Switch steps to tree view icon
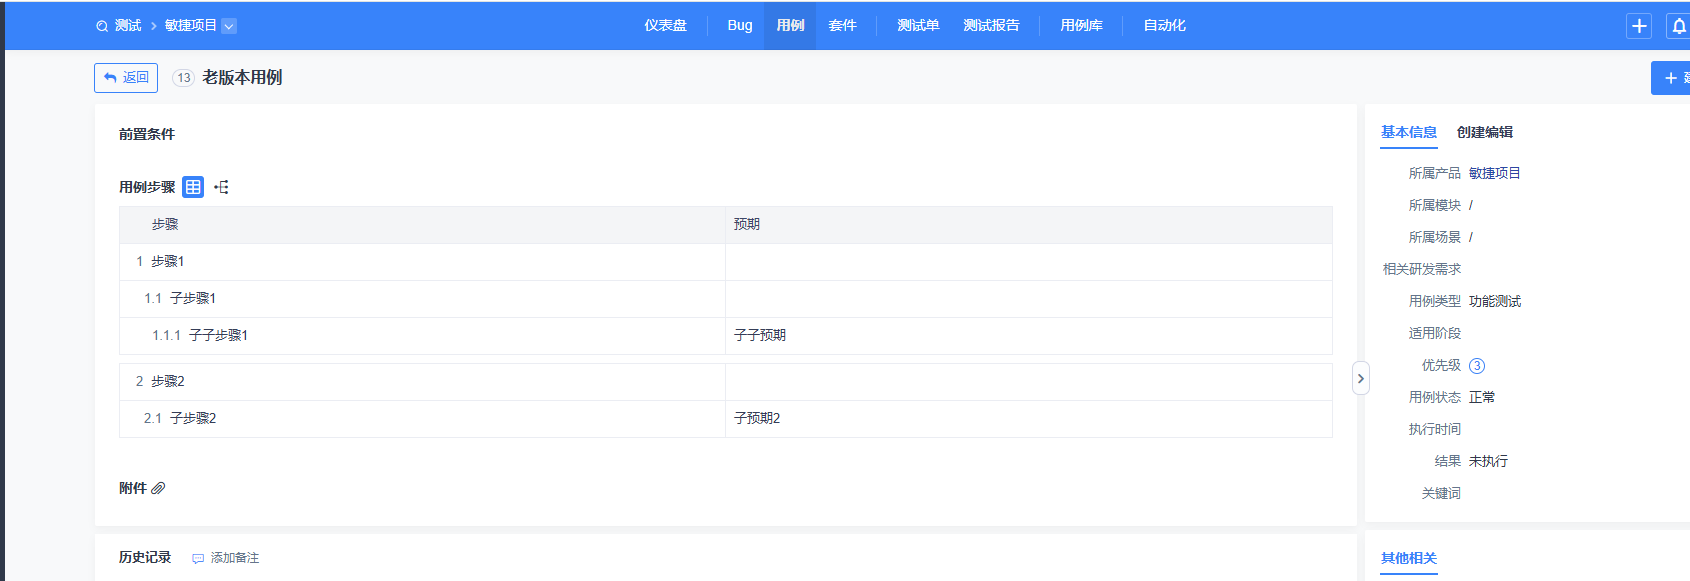 [x=221, y=187]
